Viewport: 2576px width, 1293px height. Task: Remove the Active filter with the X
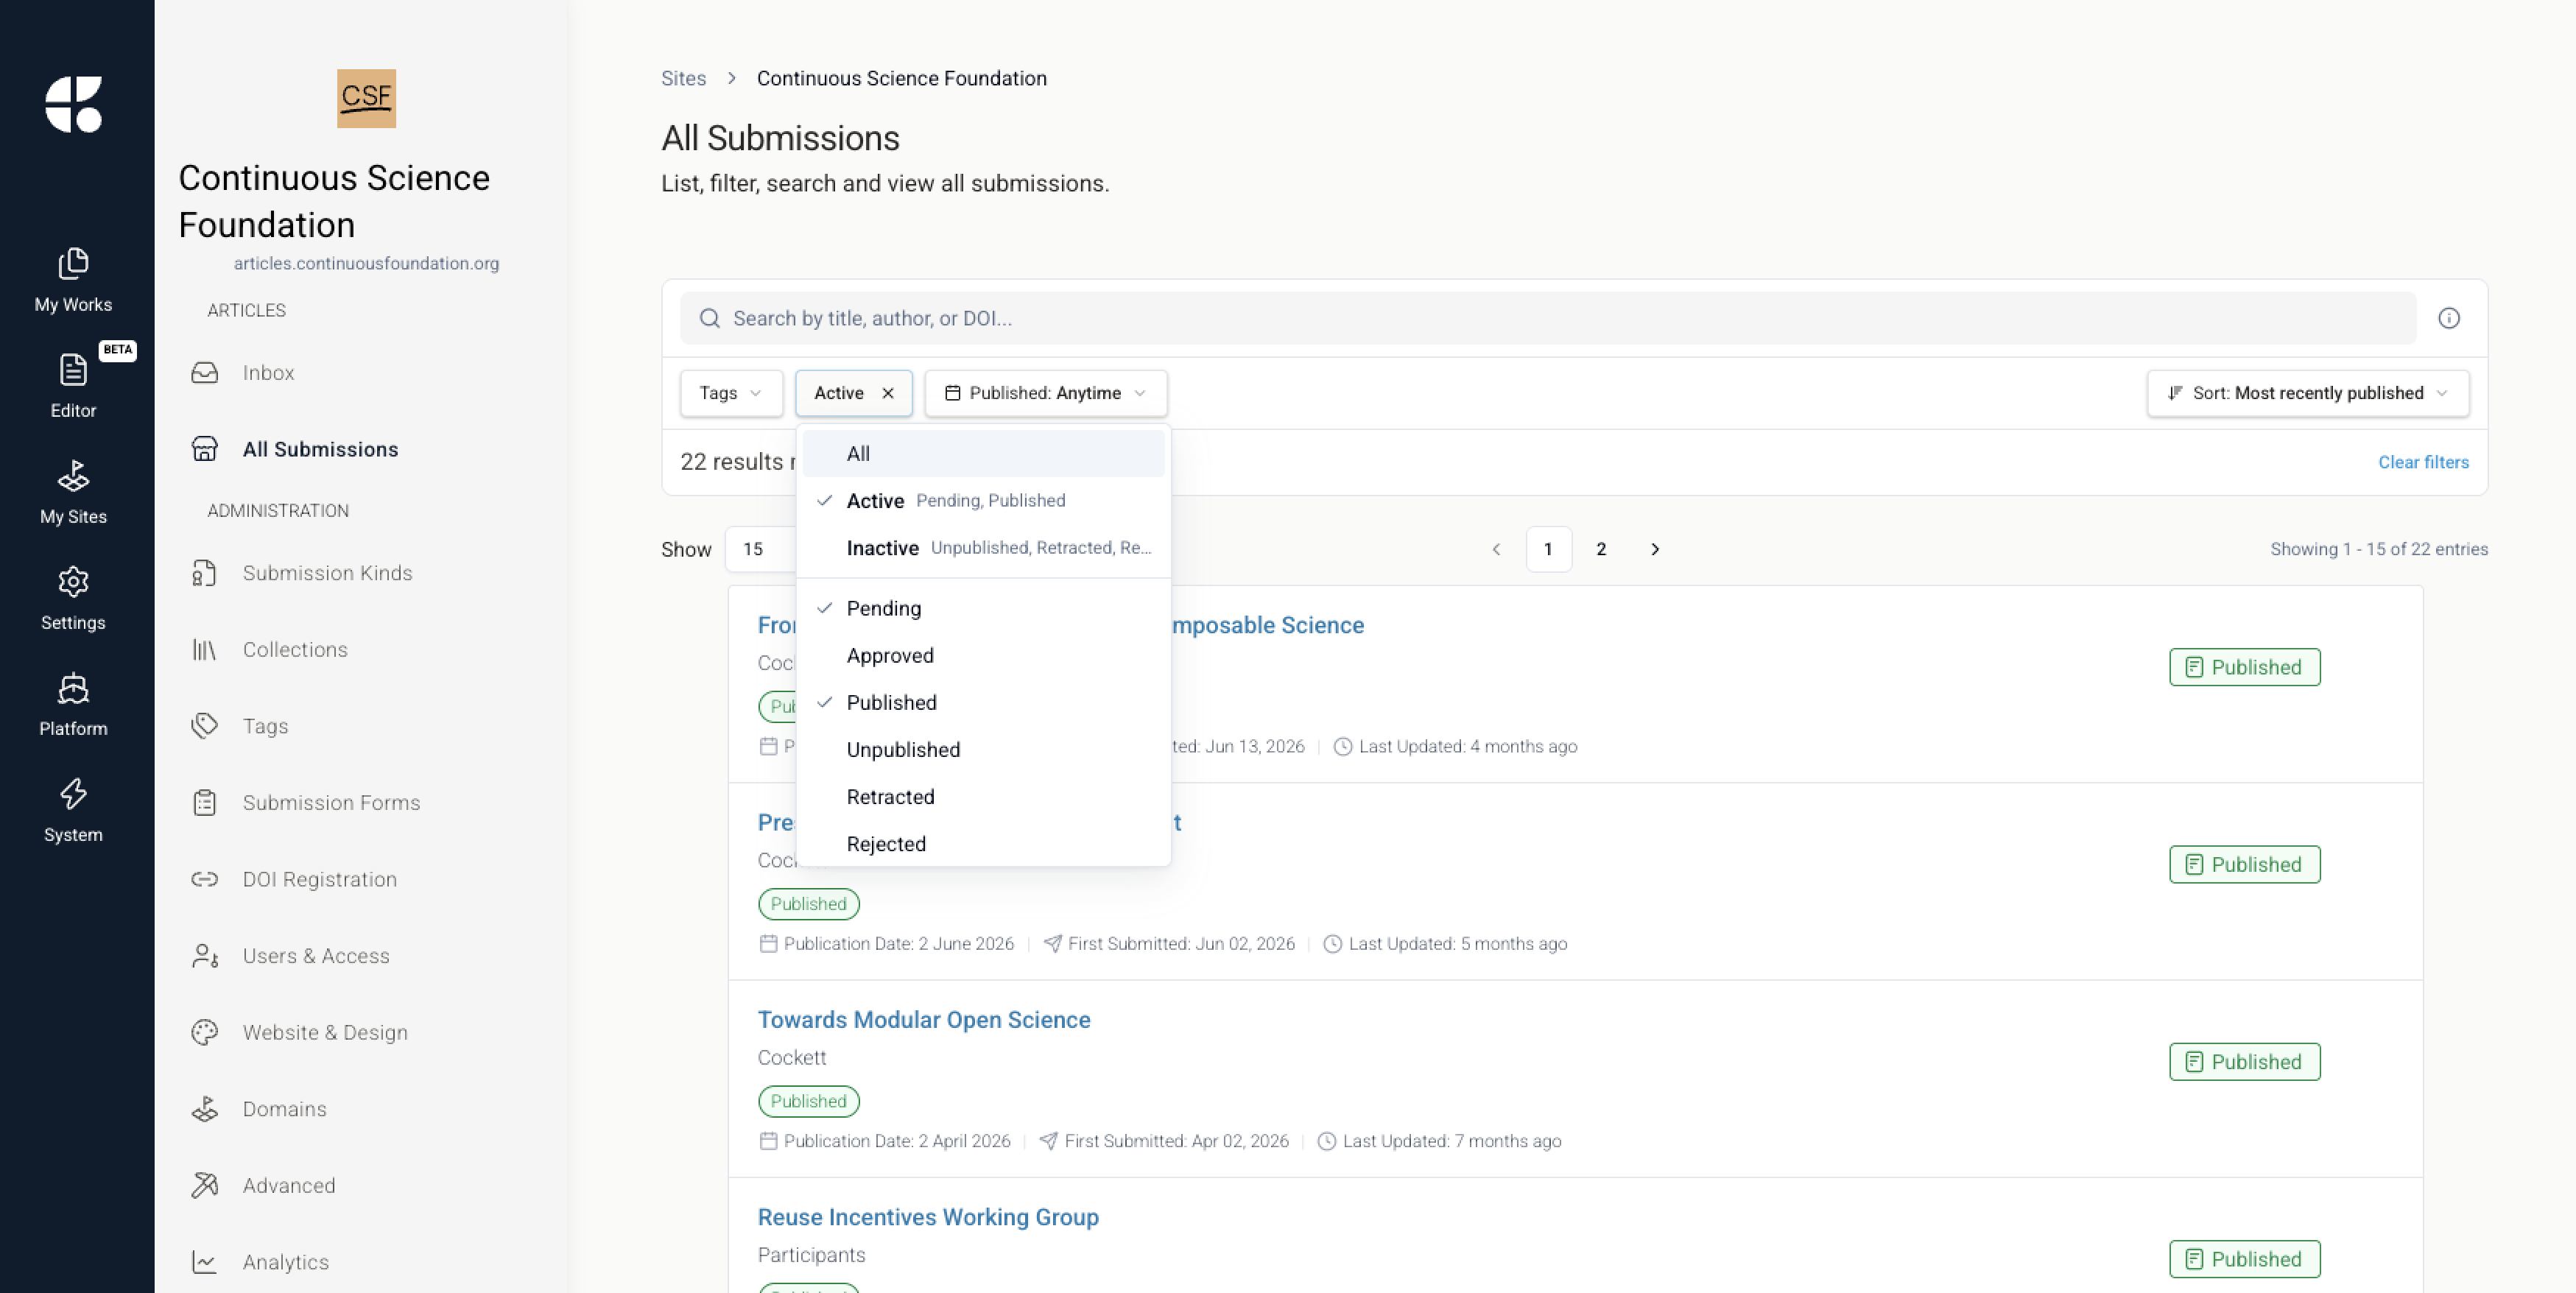tap(888, 393)
